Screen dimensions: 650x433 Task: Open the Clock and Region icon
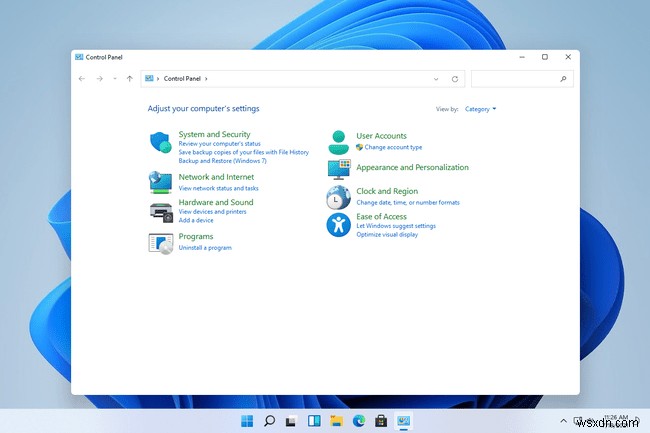tap(338, 197)
